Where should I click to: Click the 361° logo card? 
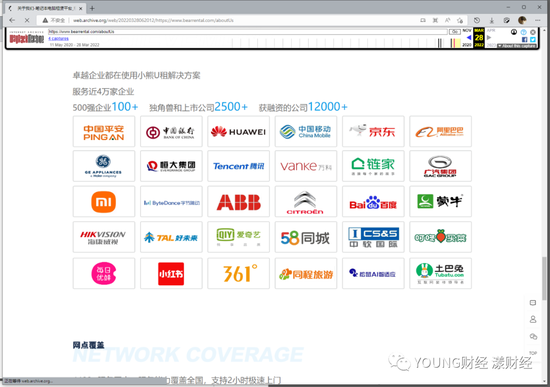pyautogui.click(x=239, y=273)
